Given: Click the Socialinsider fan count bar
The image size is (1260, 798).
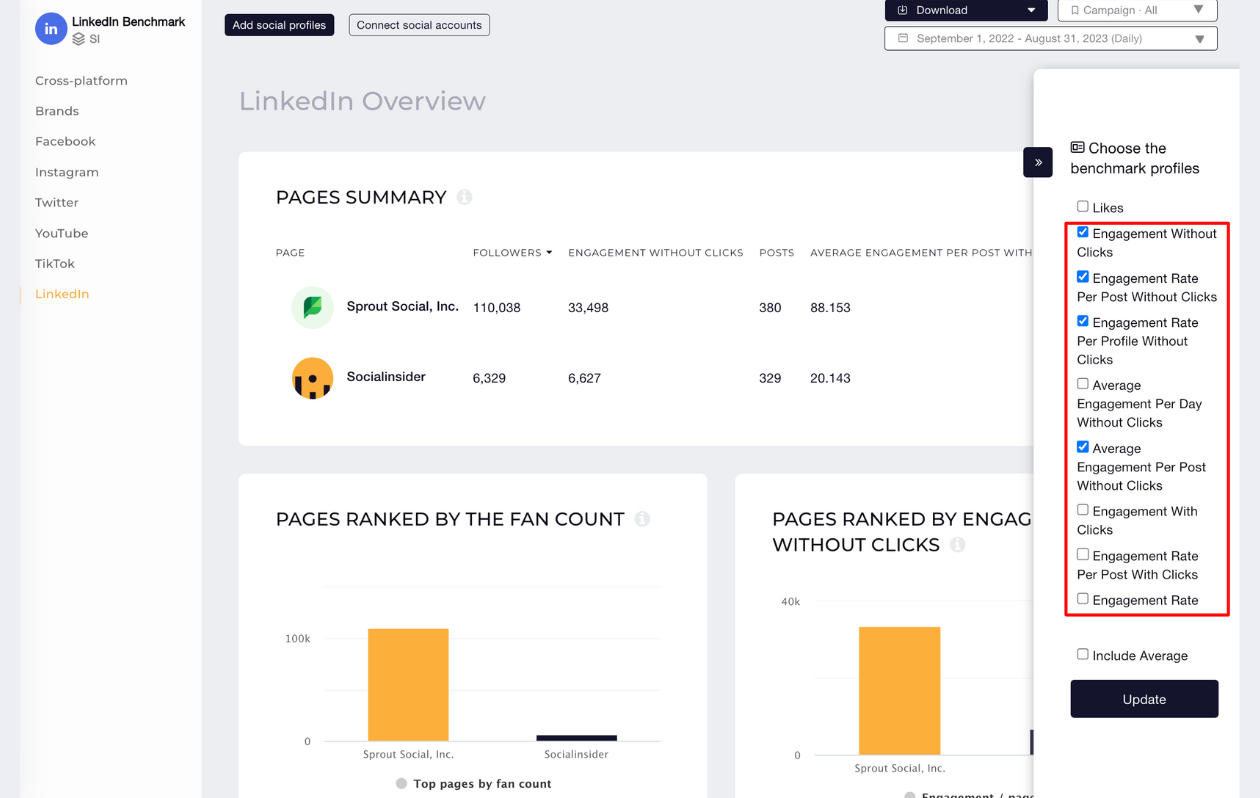Looking at the screenshot, I should [x=576, y=738].
